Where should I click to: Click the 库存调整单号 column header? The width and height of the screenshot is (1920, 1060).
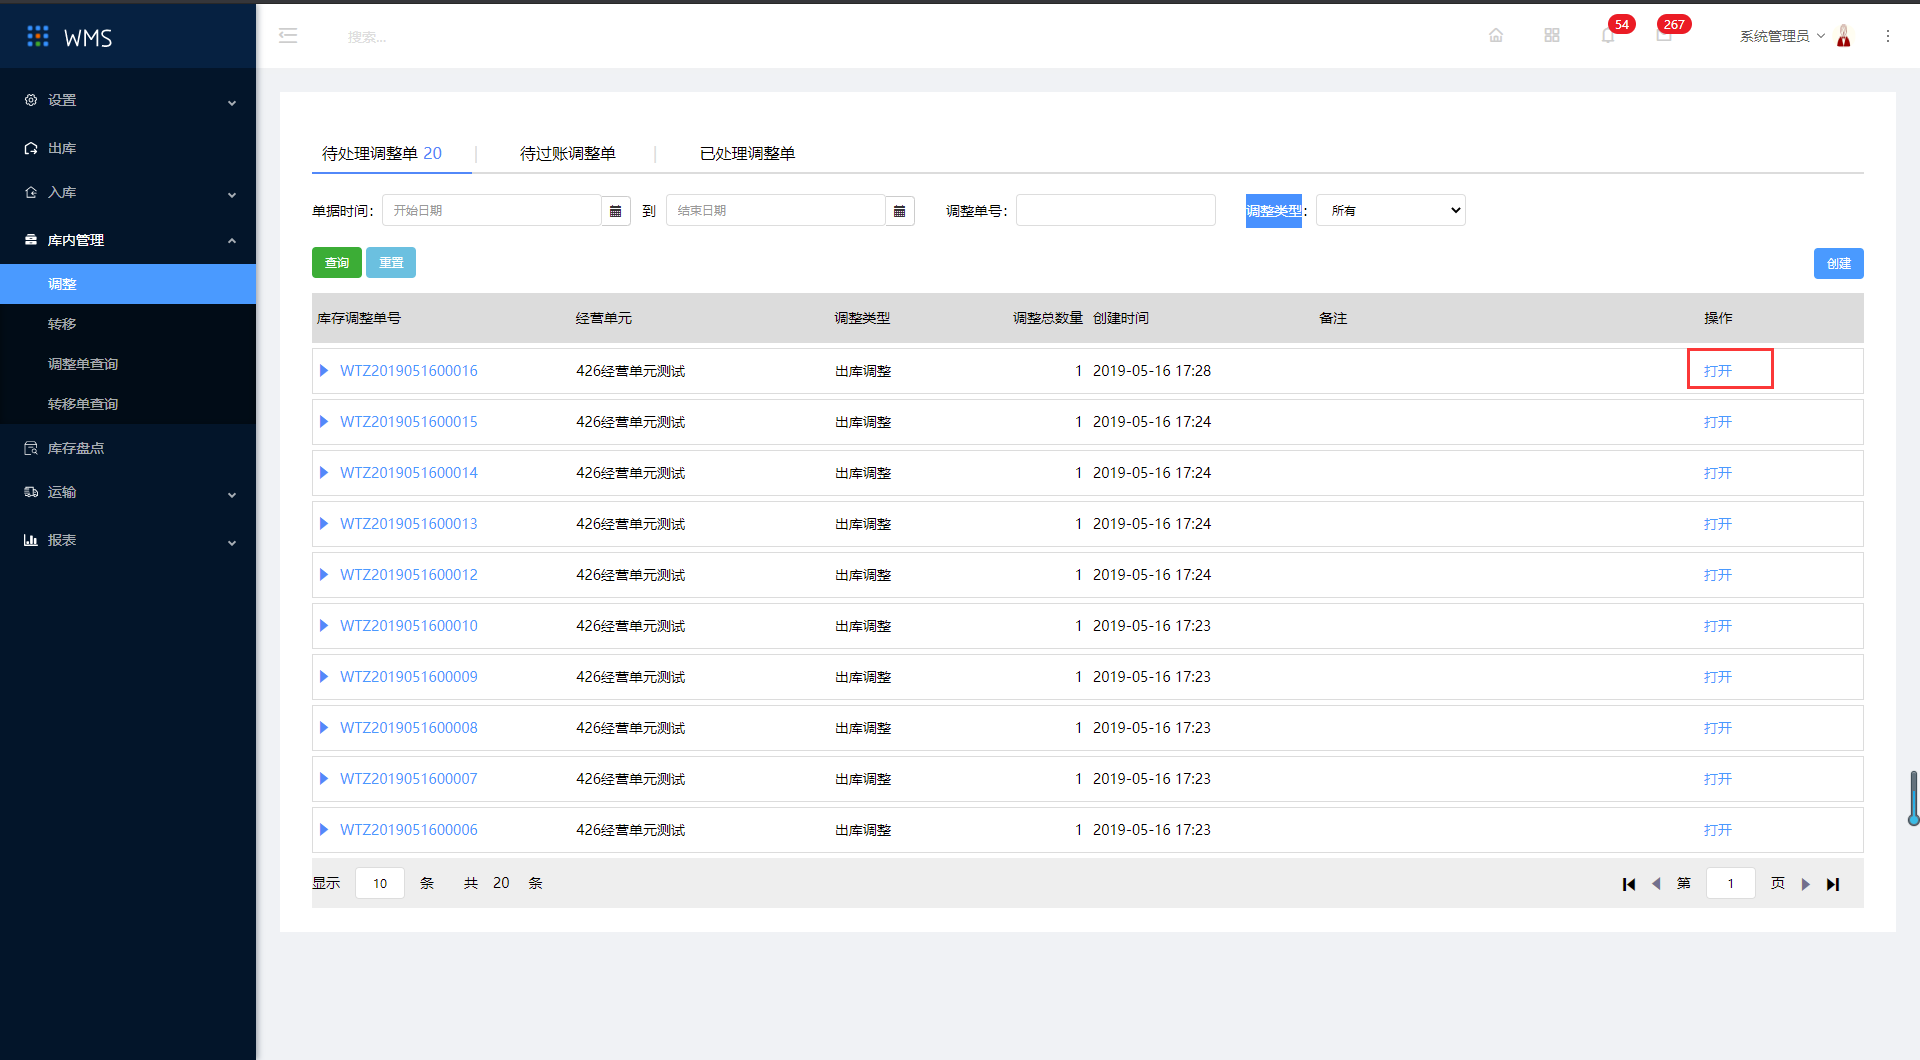pyautogui.click(x=359, y=318)
